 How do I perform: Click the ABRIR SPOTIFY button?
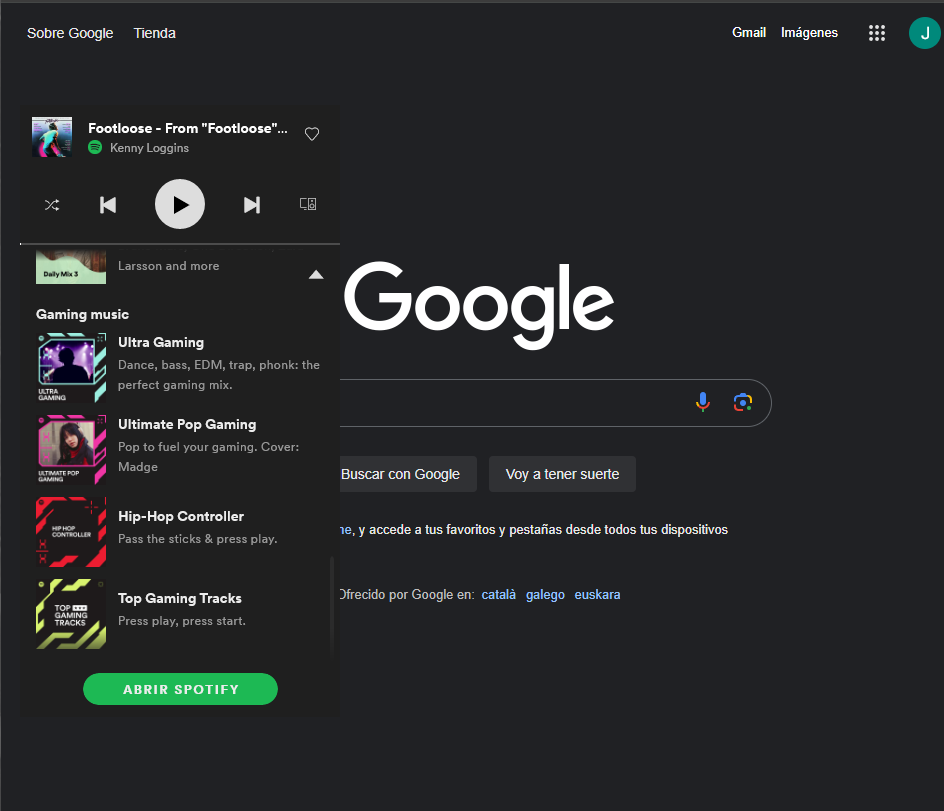[x=180, y=689]
